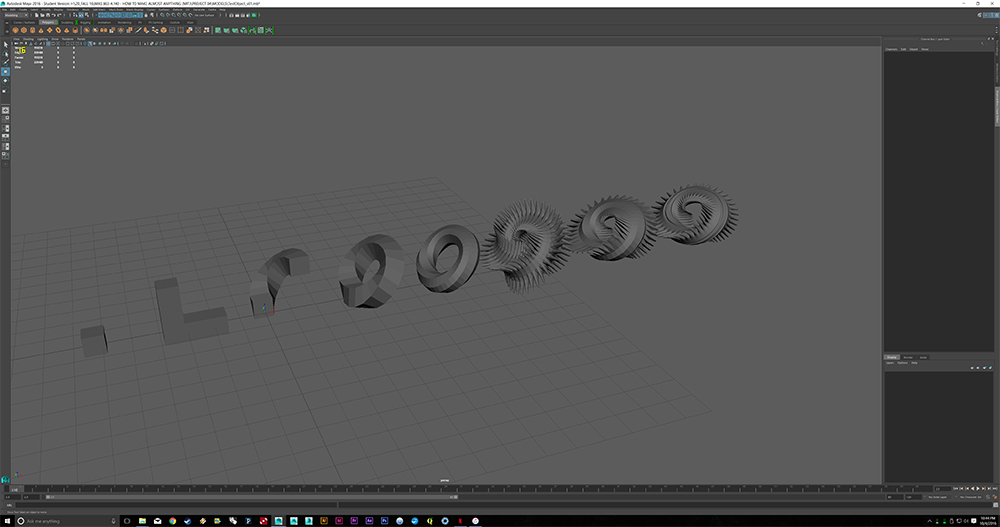This screenshot has height=527, width=1000.
Task: Open the File menu
Action: pyautogui.click(x=4, y=10)
